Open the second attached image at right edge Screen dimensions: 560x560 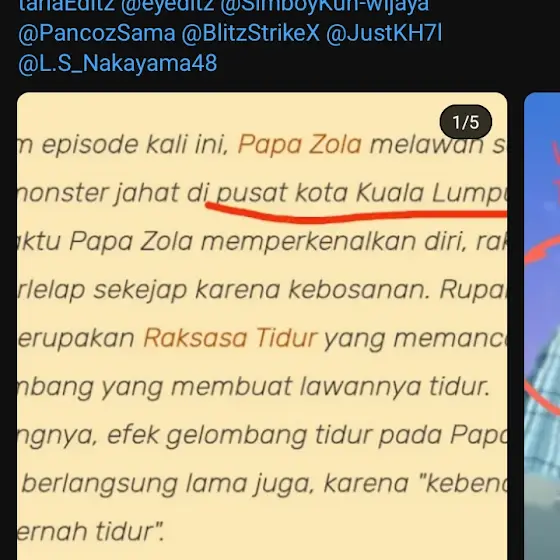pyautogui.click(x=542, y=326)
